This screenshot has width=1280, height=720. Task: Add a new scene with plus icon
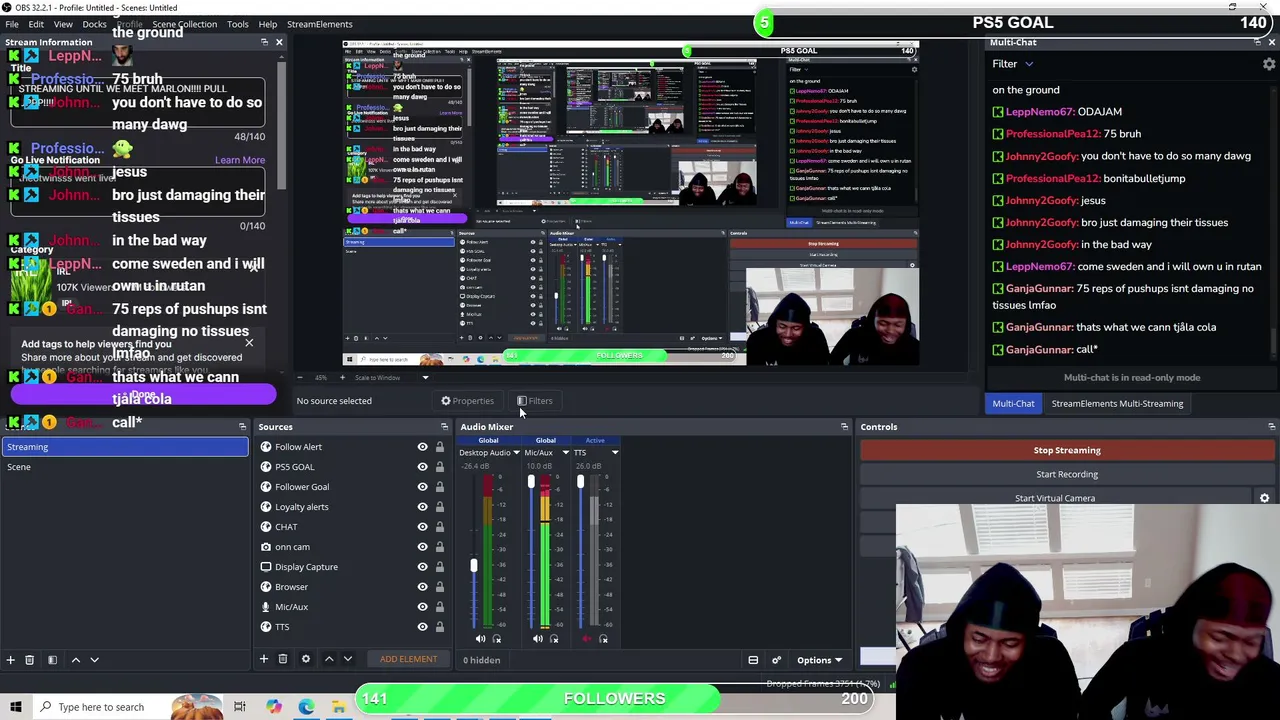[x=10, y=660]
